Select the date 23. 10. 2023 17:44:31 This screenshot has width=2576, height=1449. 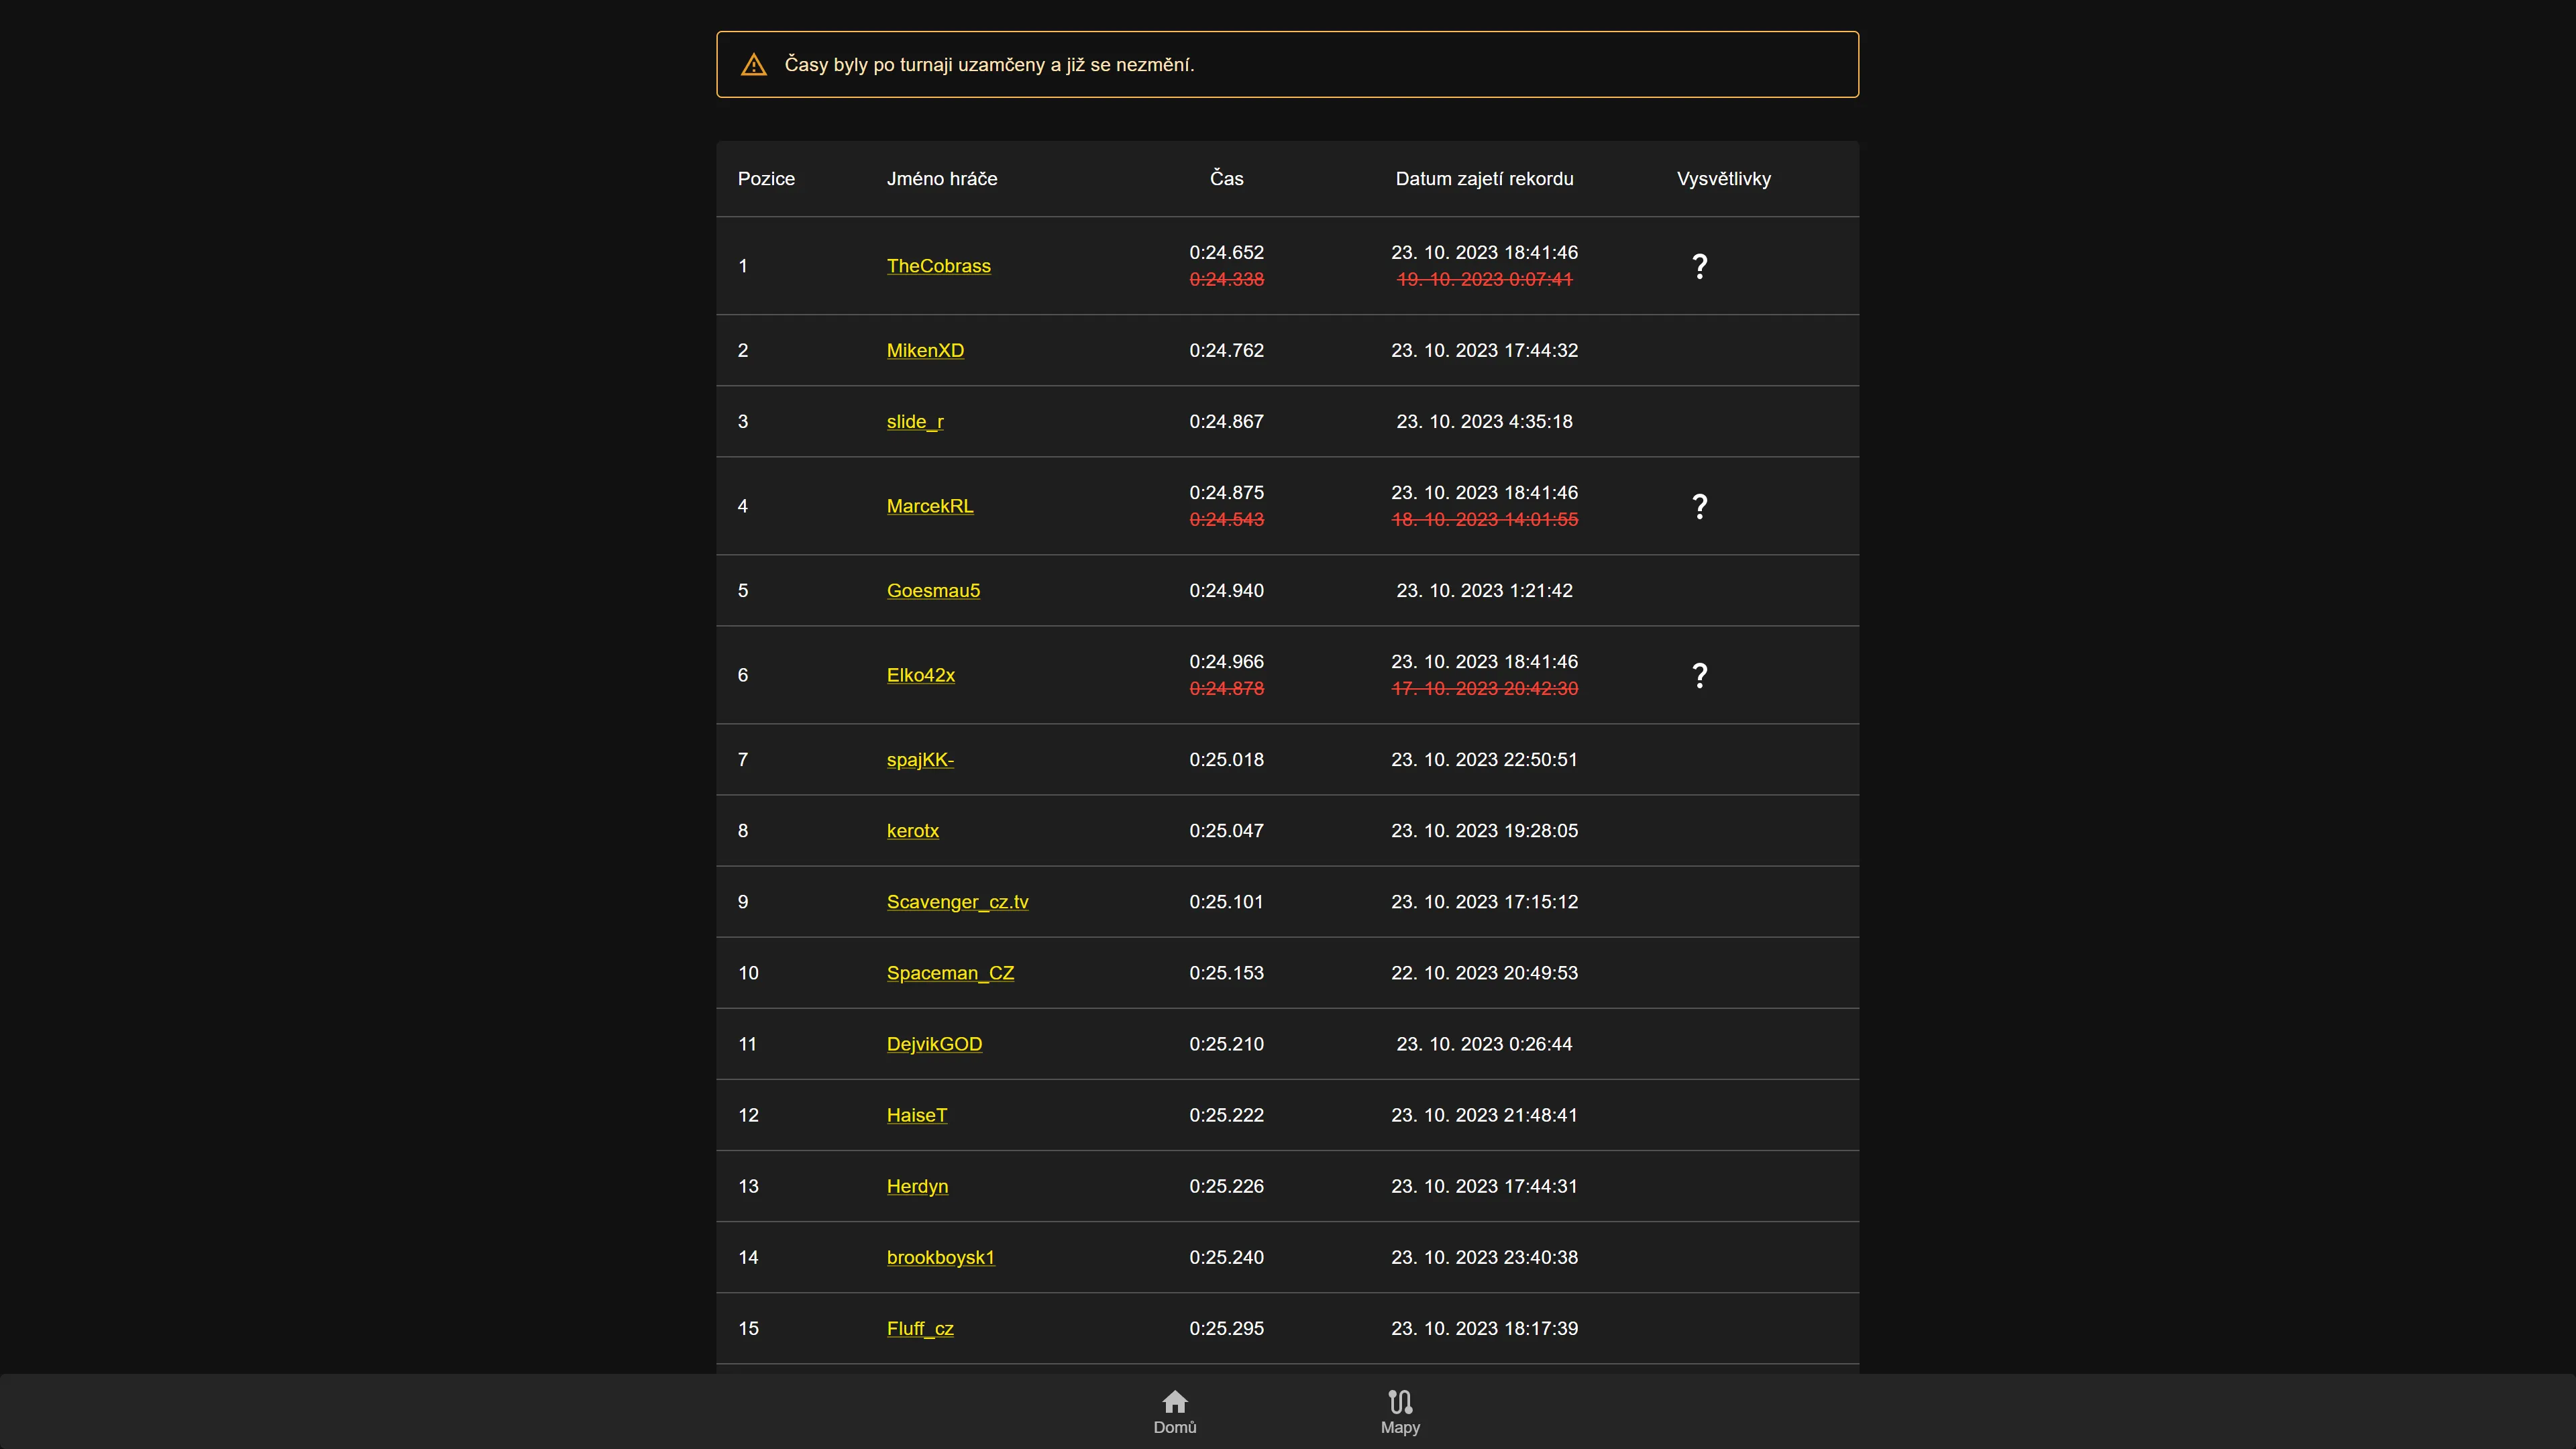pyautogui.click(x=1484, y=1186)
